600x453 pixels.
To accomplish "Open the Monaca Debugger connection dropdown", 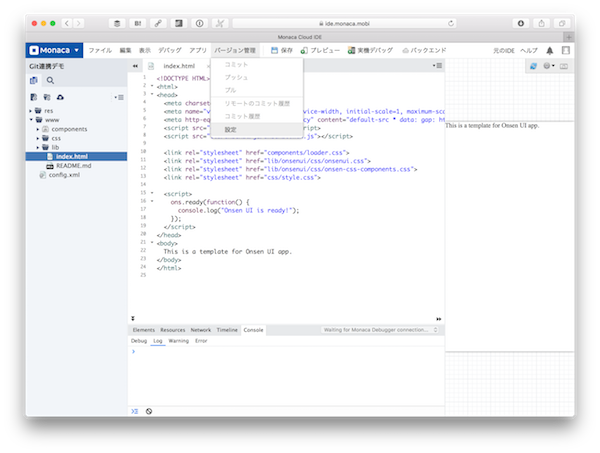I will (x=380, y=330).
